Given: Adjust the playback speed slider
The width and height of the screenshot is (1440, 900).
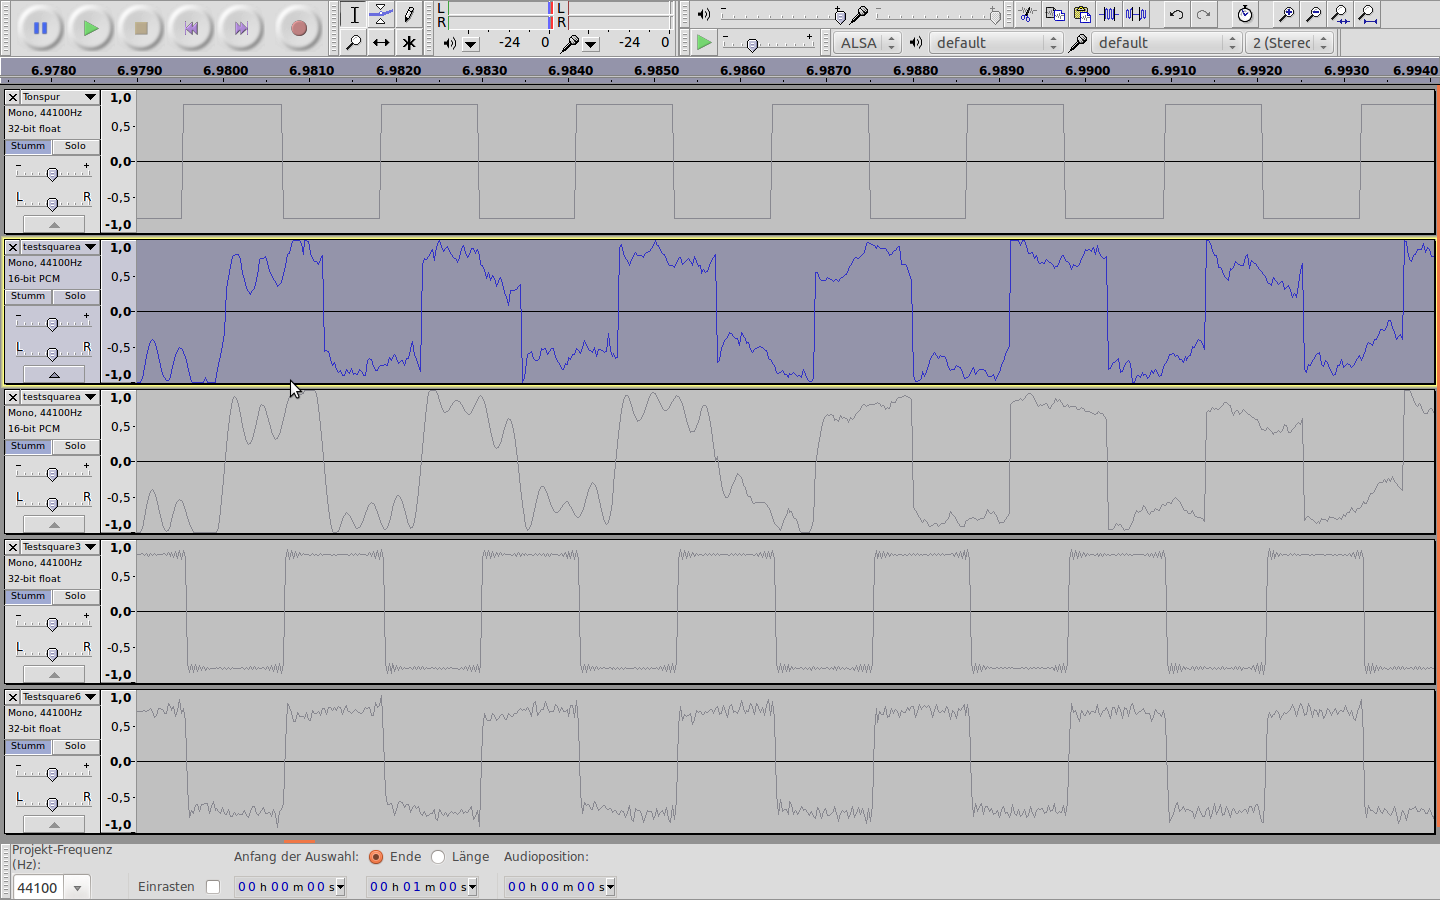Looking at the screenshot, I should pos(768,43).
